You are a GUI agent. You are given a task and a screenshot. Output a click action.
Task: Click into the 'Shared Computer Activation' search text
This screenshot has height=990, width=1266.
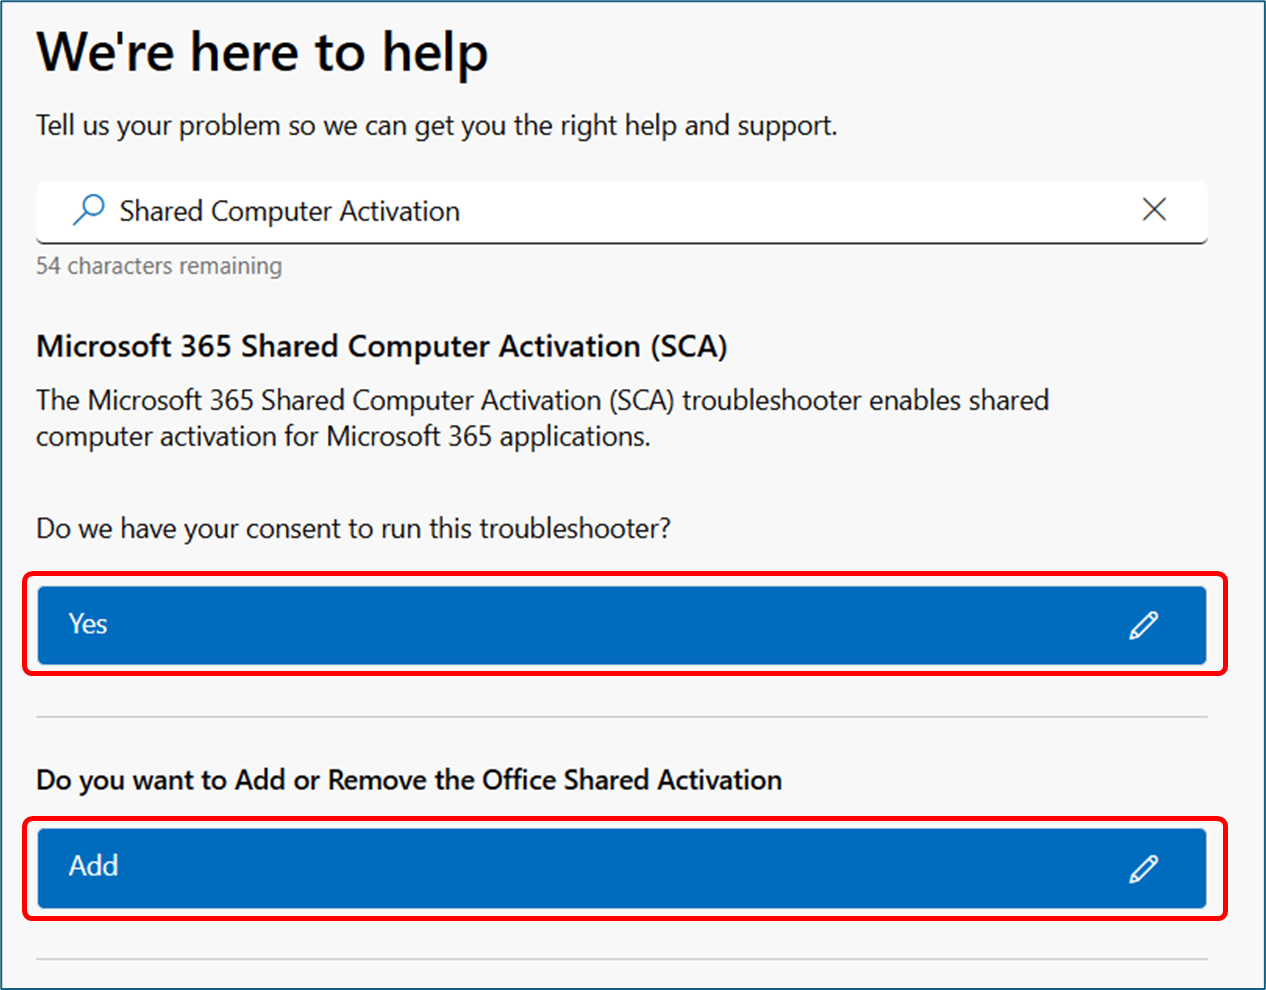(x=289, y=211)
